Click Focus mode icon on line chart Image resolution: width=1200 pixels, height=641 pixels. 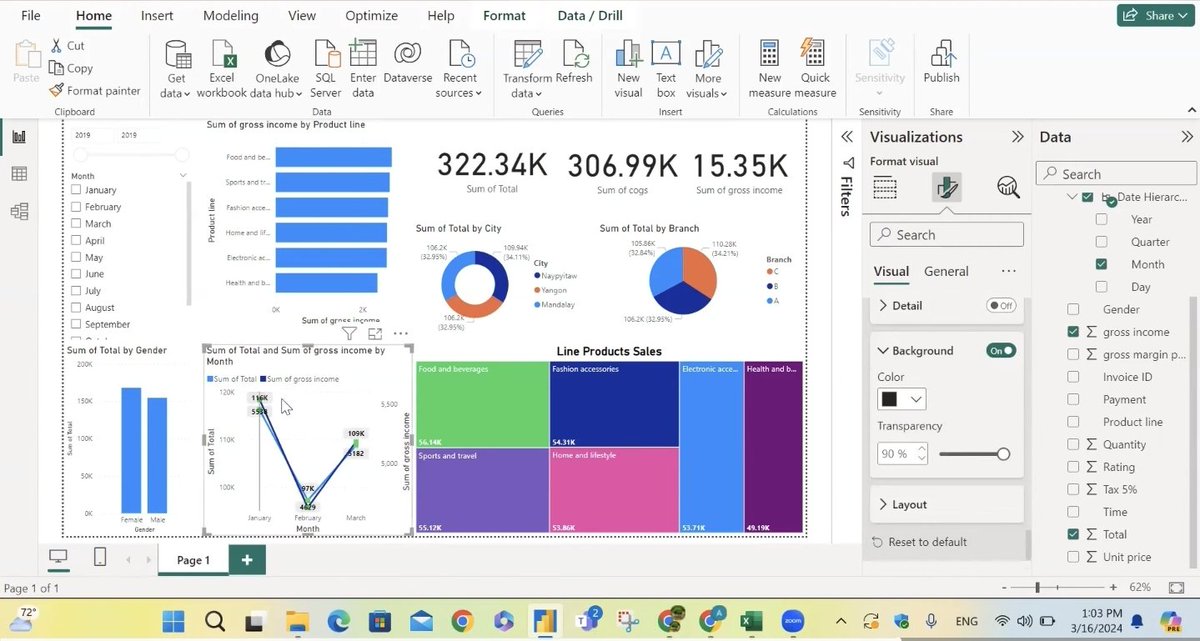click(x=375, y=334)
